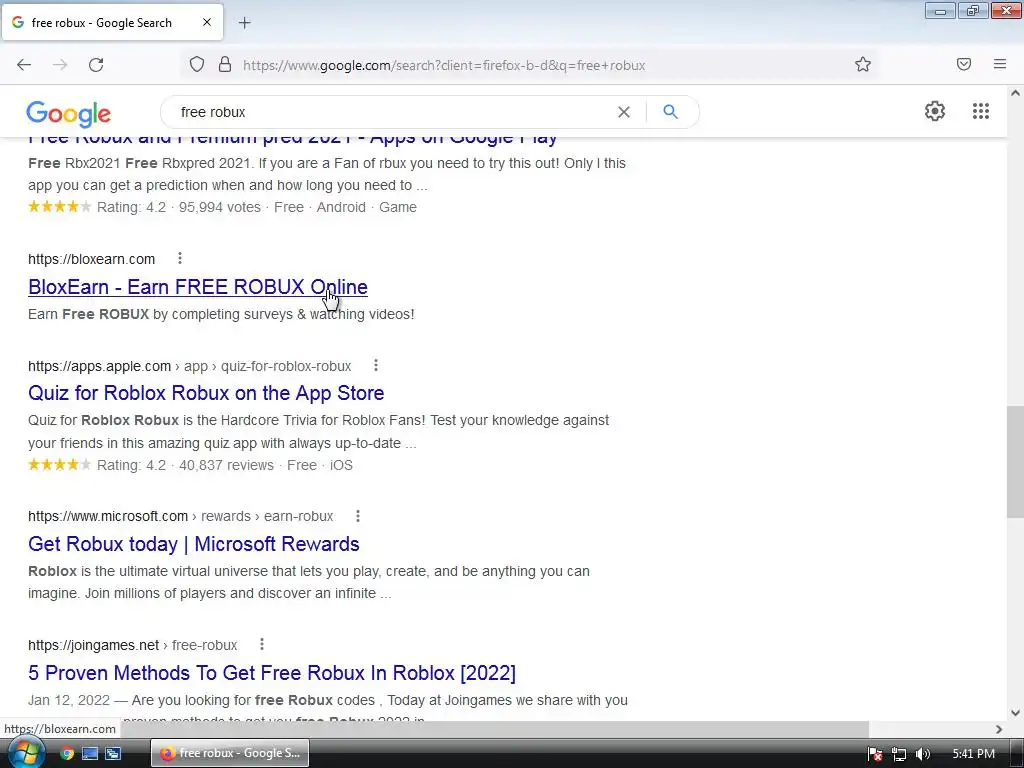Open the three-dot menu beside bloxearn.com
The height and width of the screenshot is (768, 1024).
coord(180,259)
